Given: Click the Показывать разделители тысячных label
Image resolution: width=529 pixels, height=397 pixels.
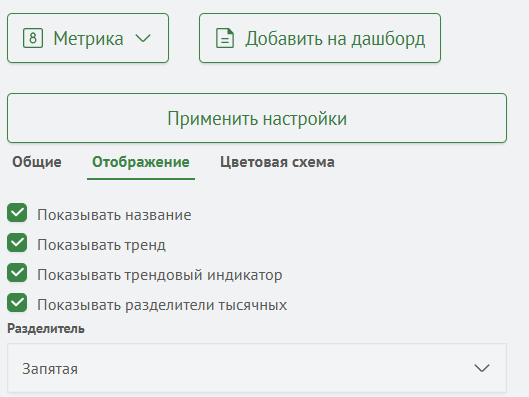Looking at the screenshot, I should click(162, 305).
